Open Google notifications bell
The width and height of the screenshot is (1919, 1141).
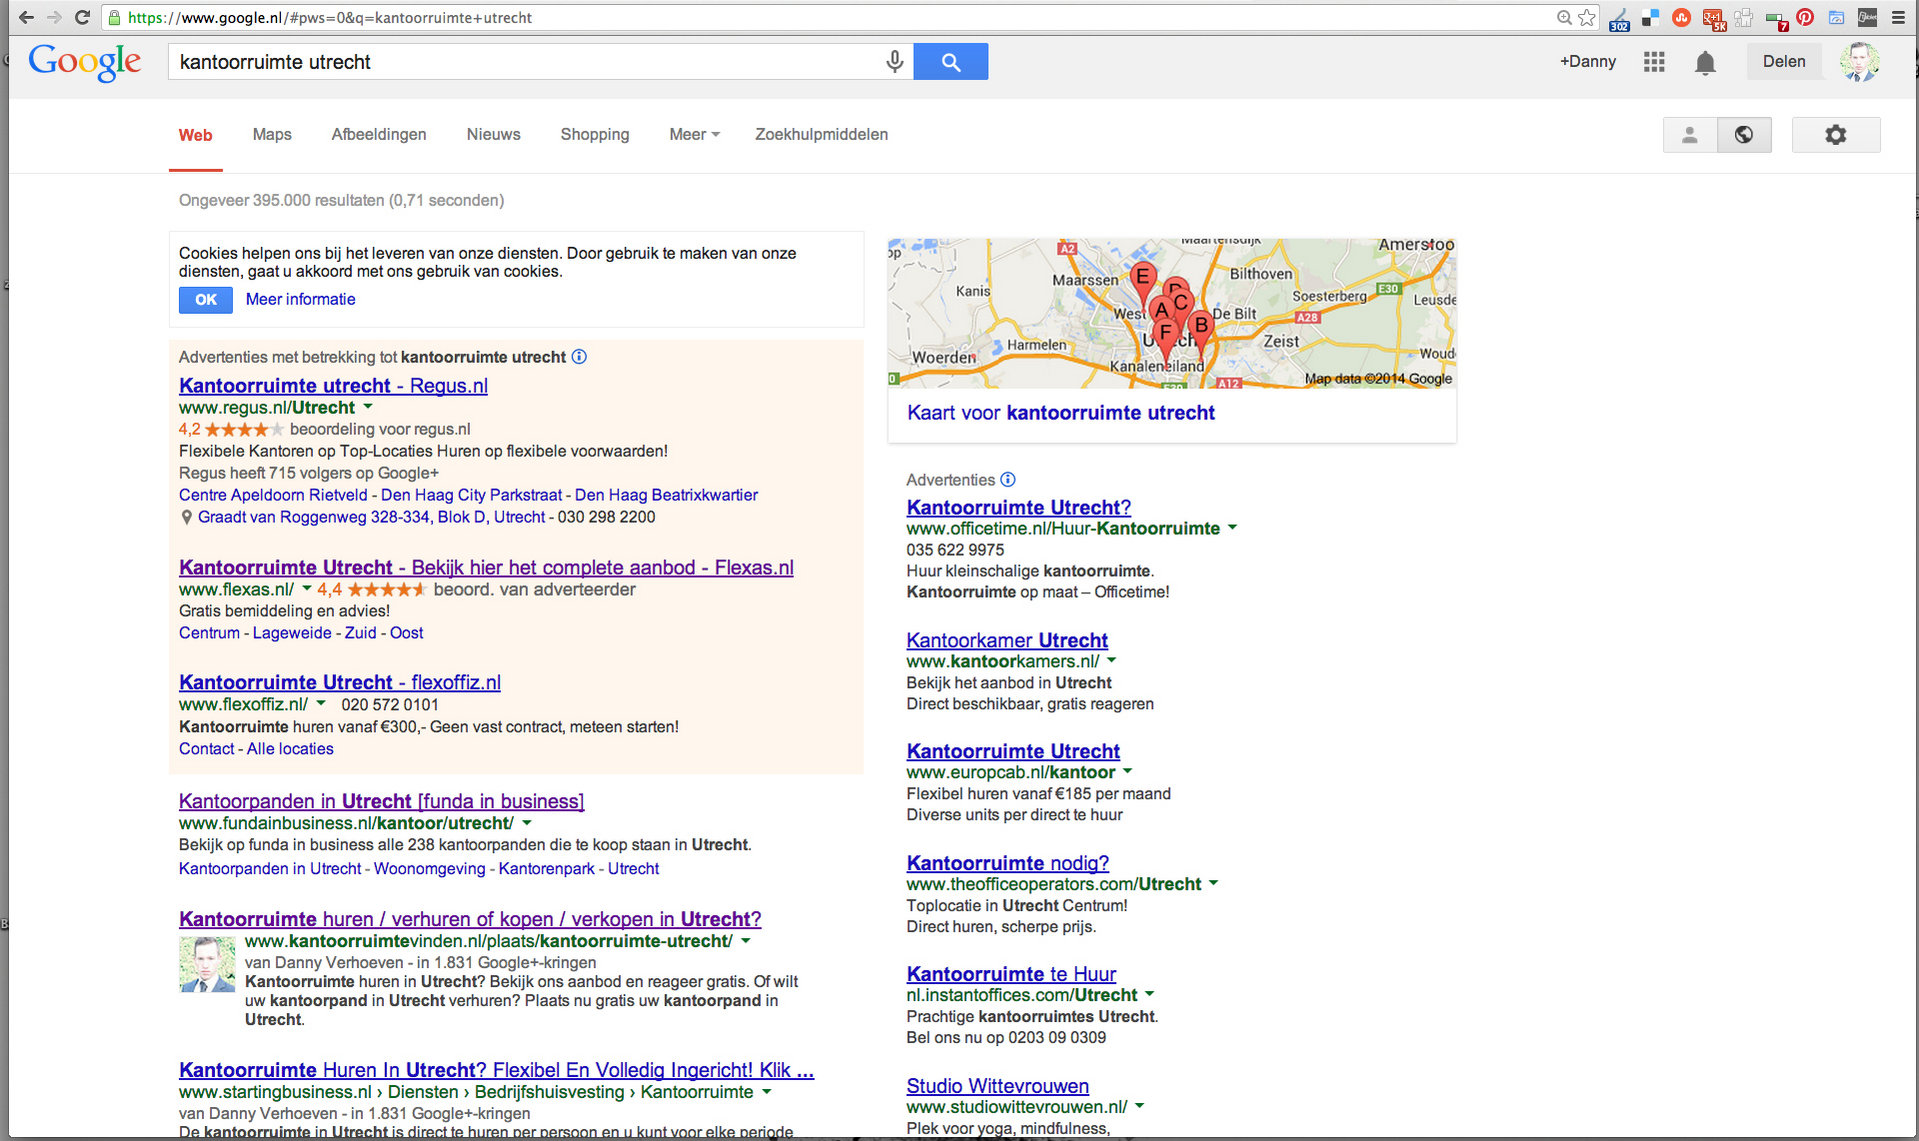point(1705,63)
